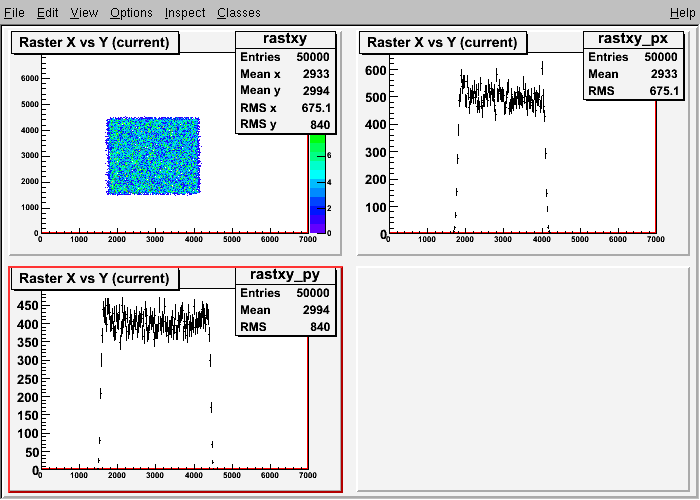
Task: Open the View menu
Action: (84, 12)
